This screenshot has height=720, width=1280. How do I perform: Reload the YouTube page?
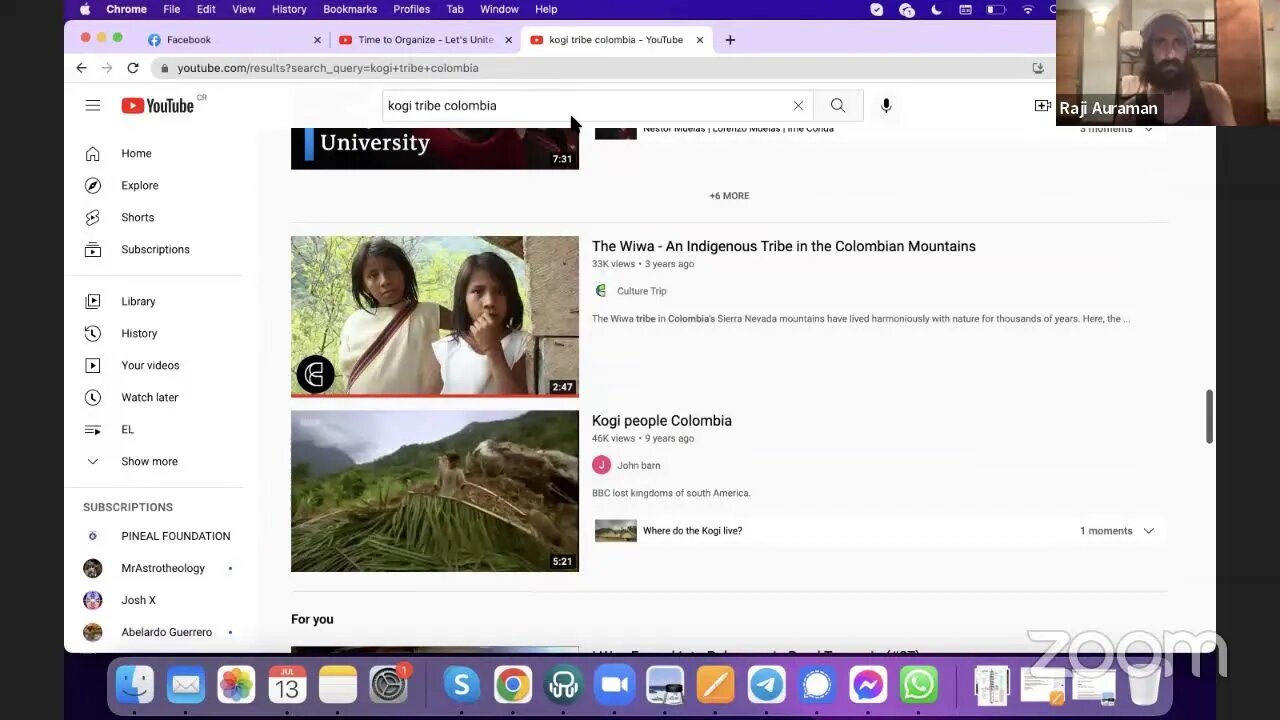tap(133, 68)
